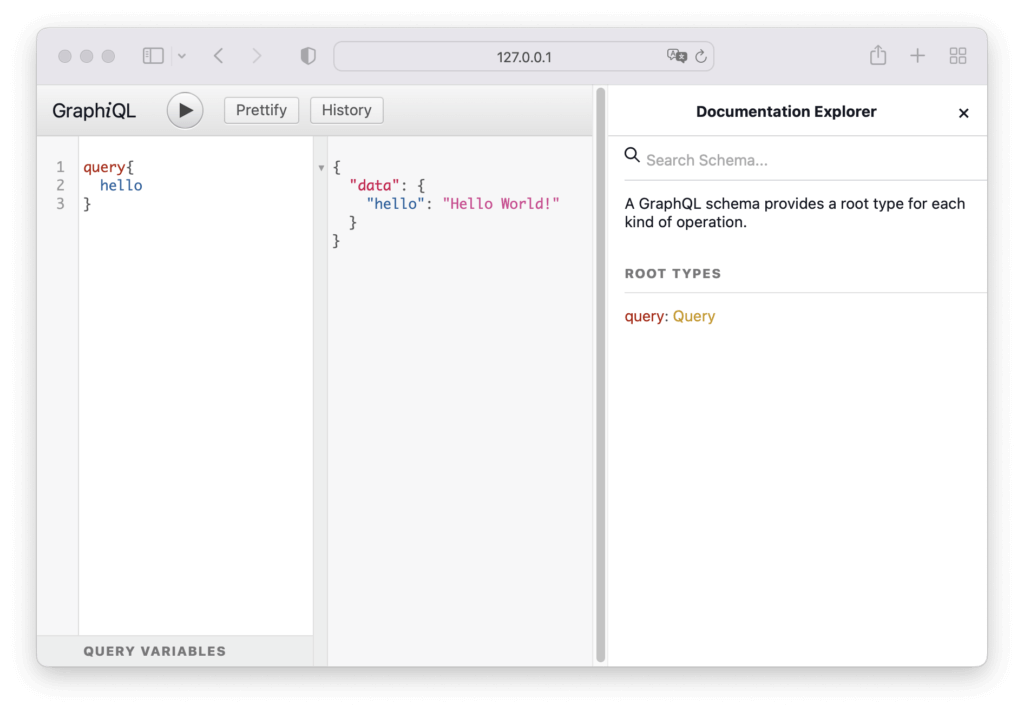
Task: Toggle the Safari sidebar
Action: (x=152, y=55)
